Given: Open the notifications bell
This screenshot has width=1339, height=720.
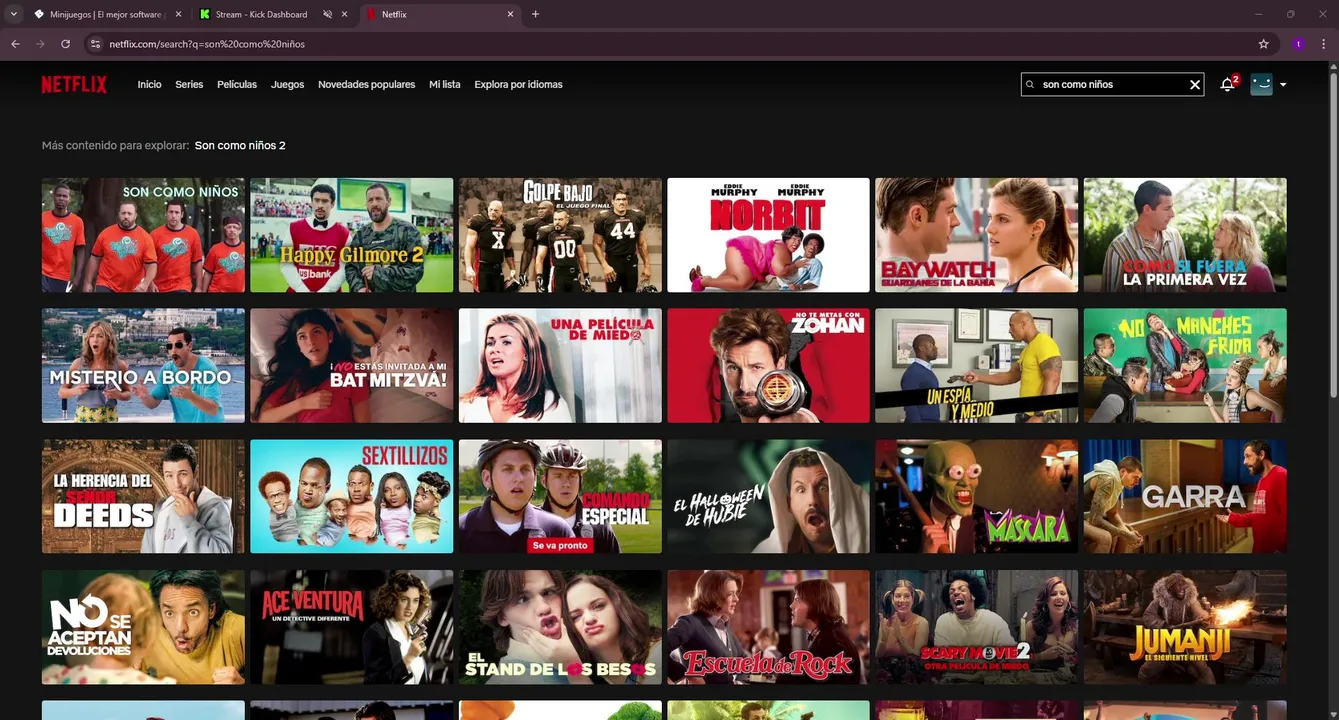Looking at the screenshot, I should pyautogui.click(x=1227, y=85).
